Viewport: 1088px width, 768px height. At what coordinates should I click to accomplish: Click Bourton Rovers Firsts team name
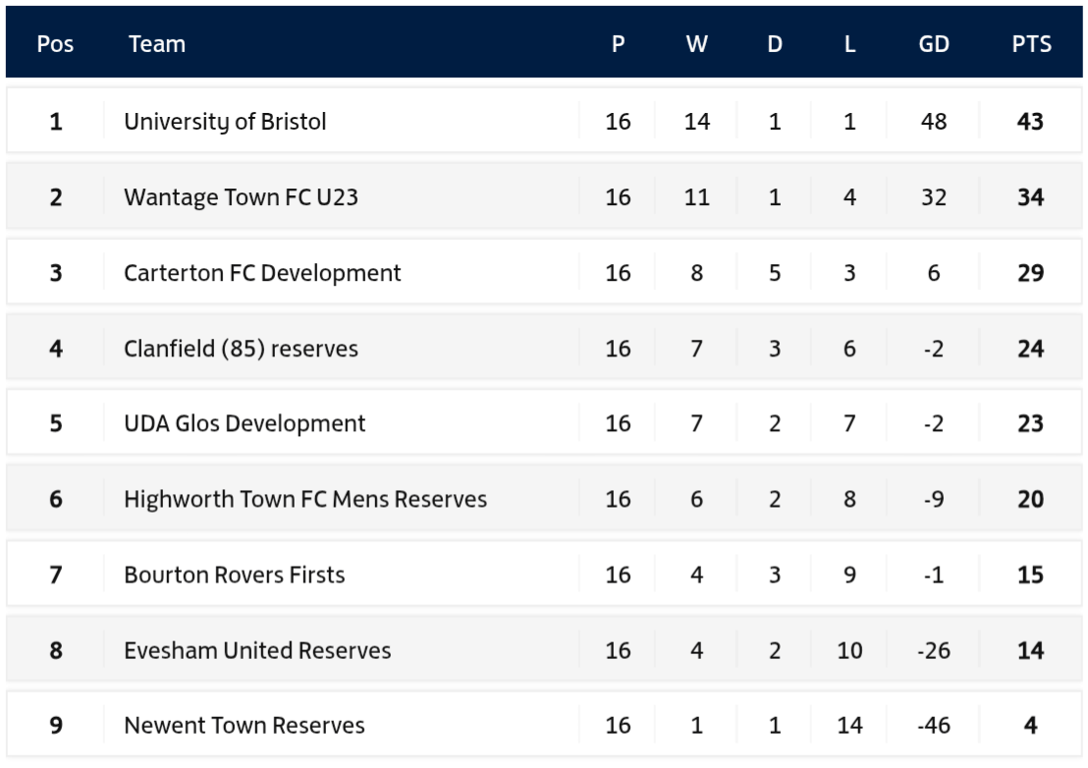click(234, 574)
